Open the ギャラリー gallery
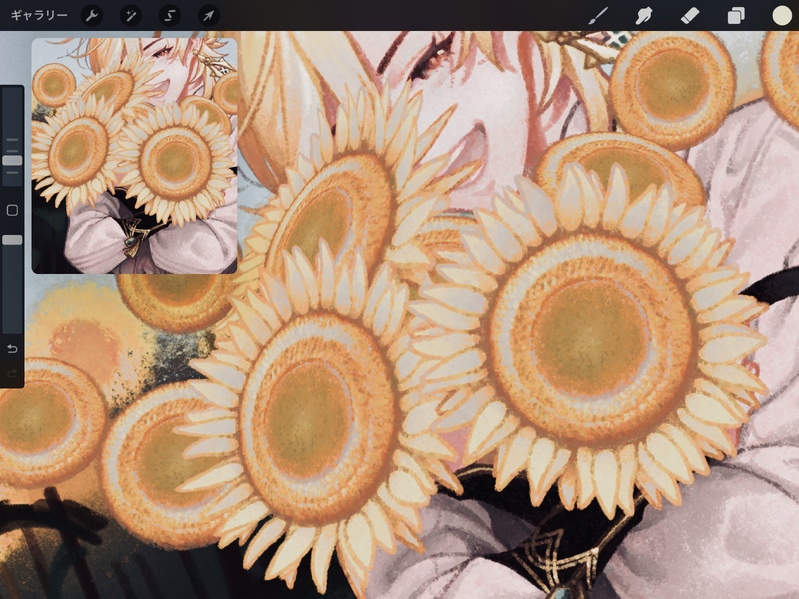This screenshot has height=599, width=799. (x=39, y=15)
